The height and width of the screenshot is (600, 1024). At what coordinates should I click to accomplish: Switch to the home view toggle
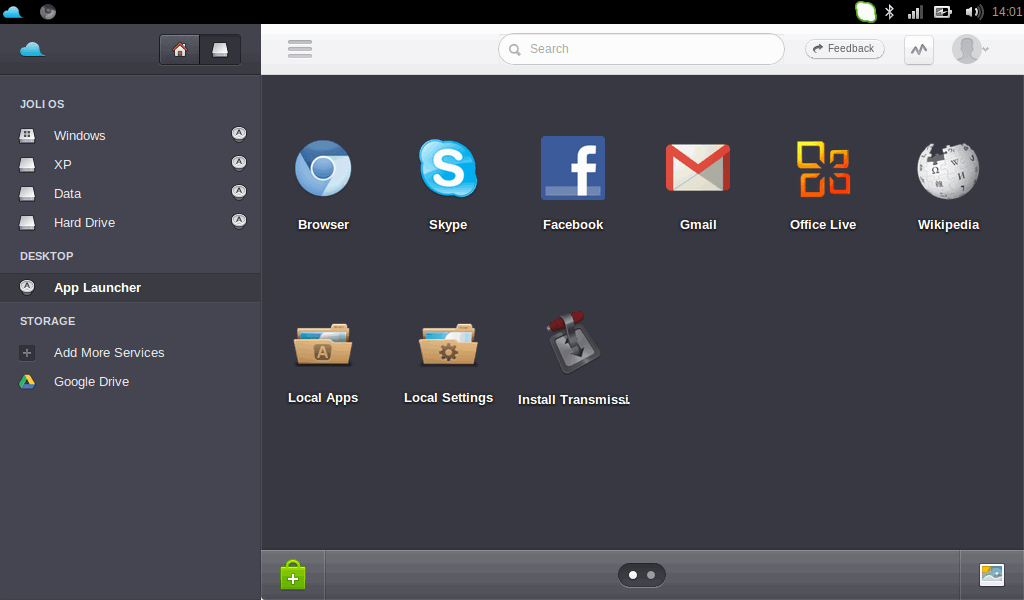tap(180, 50)
